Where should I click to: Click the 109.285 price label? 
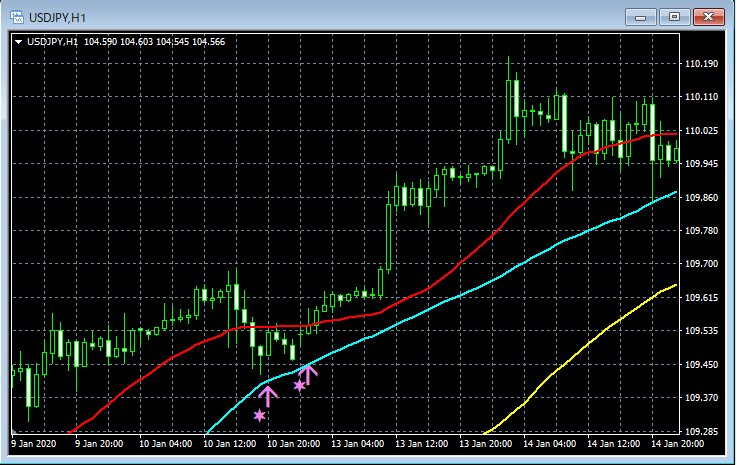coord(701,431)
